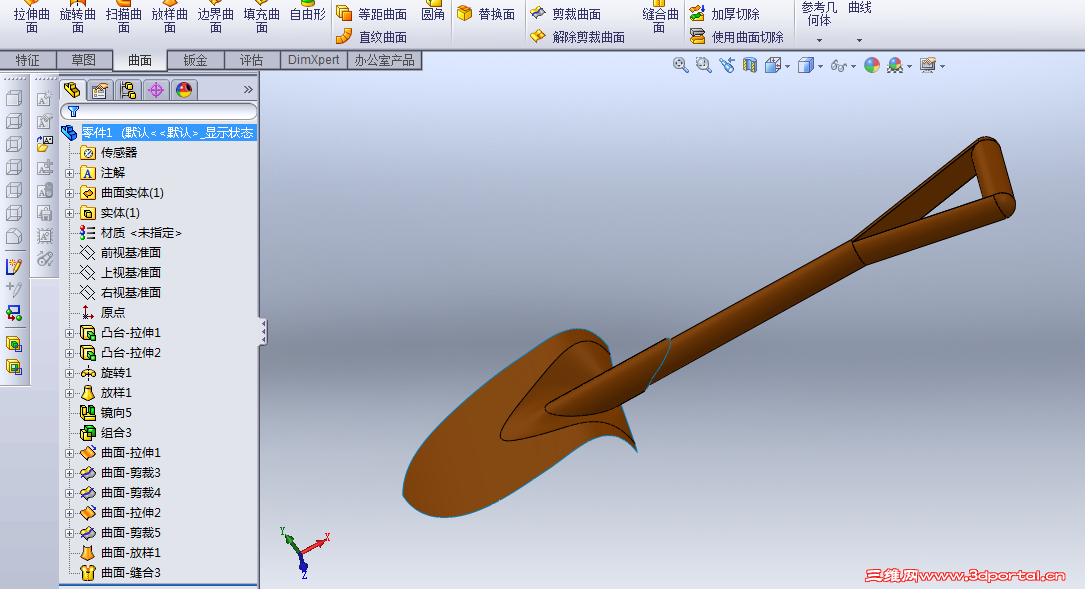Image resolution: width=1085 pixels, height=589 pixels.
Task: Click the Zoom to Fit view icon
Action: pyautogui.click(x=681, y=66)
